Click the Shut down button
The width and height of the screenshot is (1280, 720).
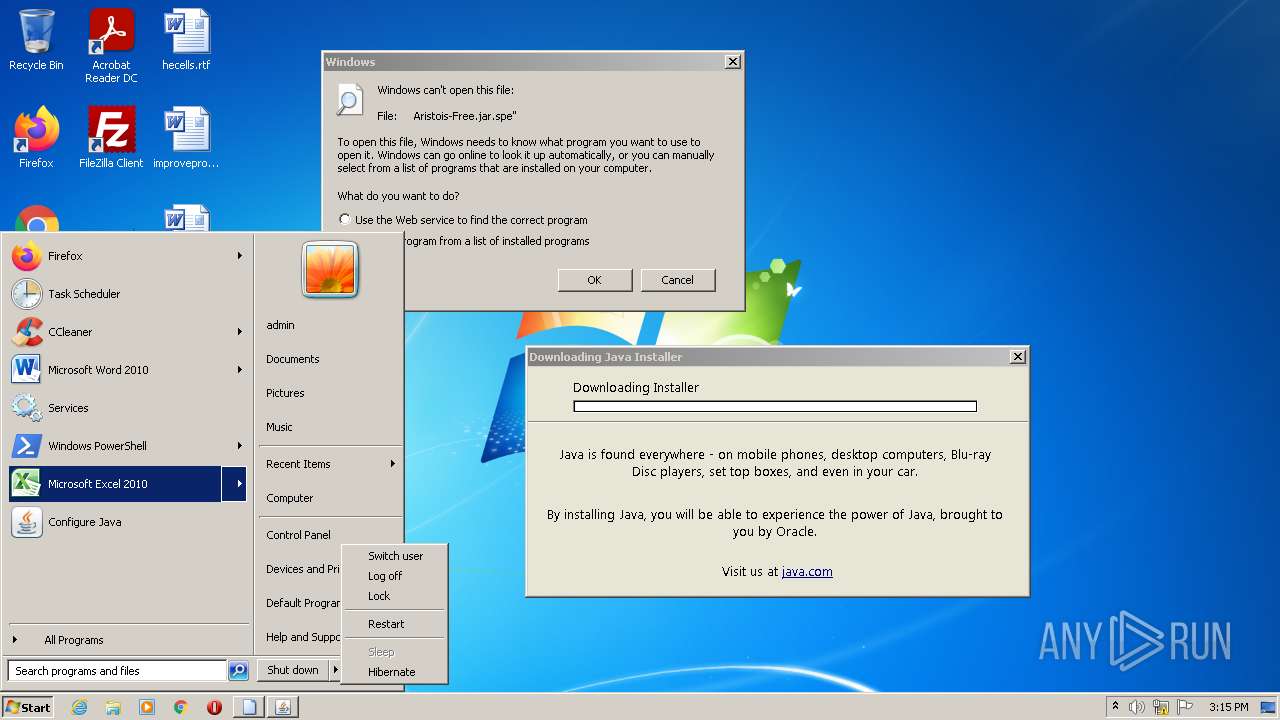[x=293, y=670]
